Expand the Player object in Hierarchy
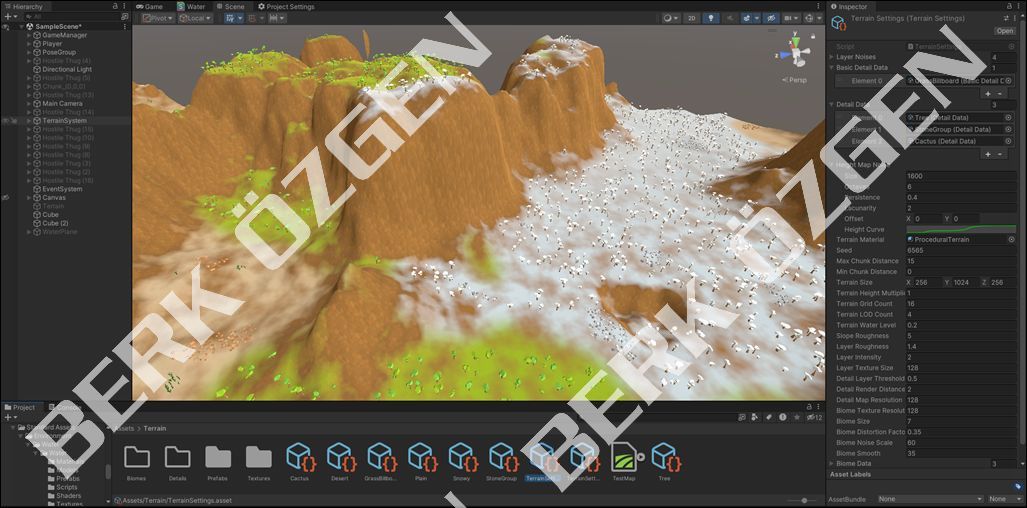 [30, 44]
